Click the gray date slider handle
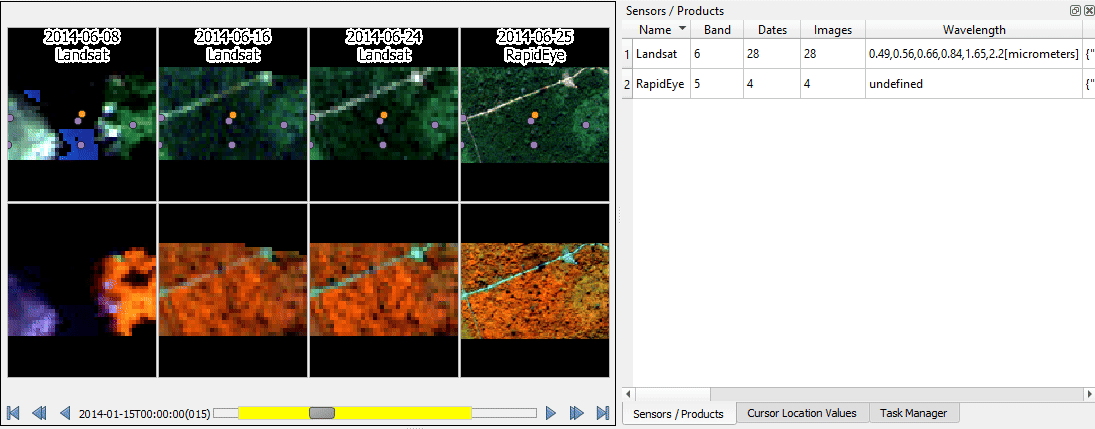This screenshot has height=429, width=1095. (322, 413)
